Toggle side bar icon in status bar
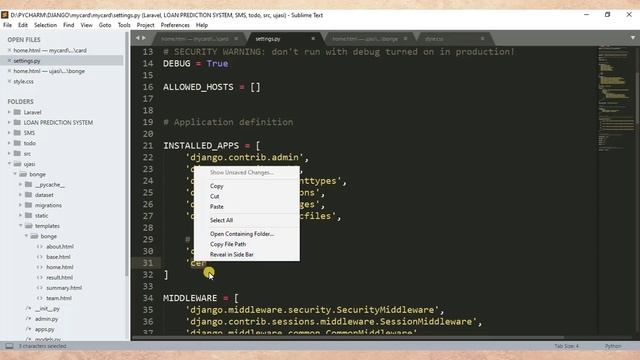The image size is (640, 360). (9, 346)
